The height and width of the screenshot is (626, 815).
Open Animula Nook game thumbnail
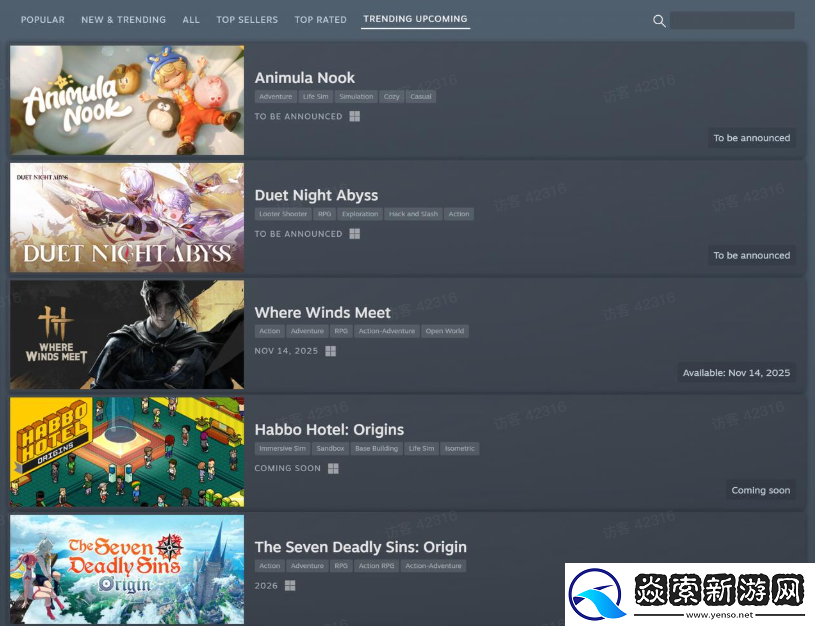[x=127, y=100]
